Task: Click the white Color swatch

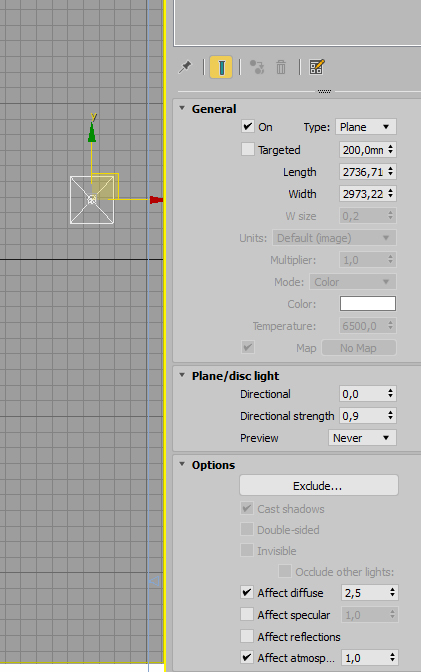Action: point(368,303)
